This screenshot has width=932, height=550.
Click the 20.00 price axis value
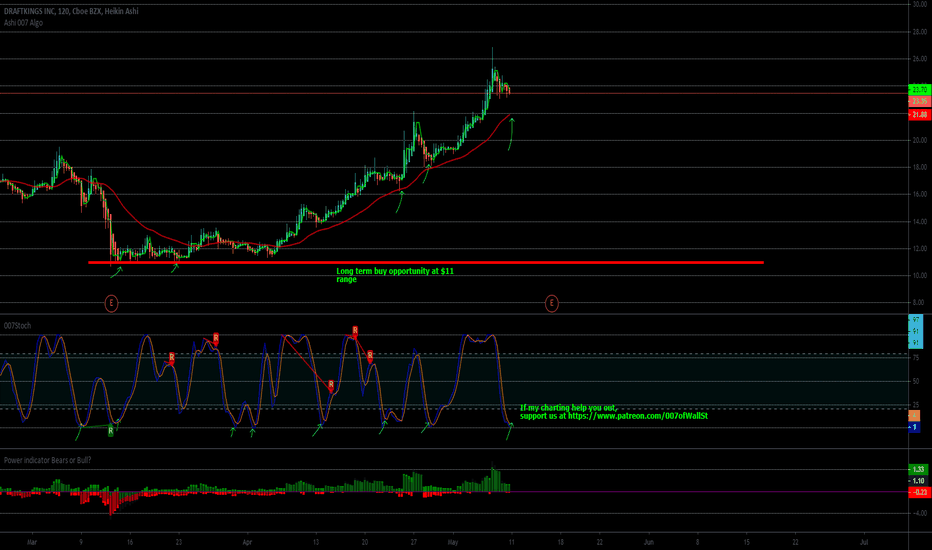(920, 140)
